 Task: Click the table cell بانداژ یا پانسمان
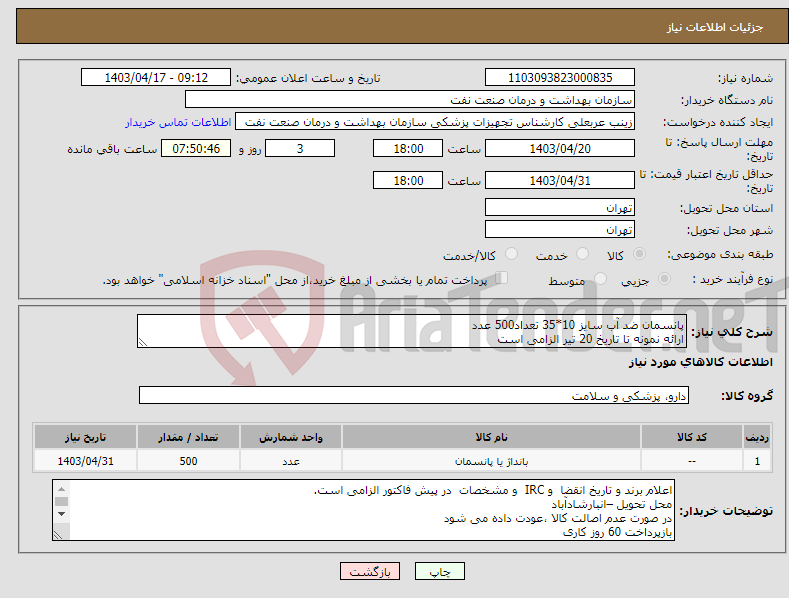pyautogui.click(x=491, y=461)
